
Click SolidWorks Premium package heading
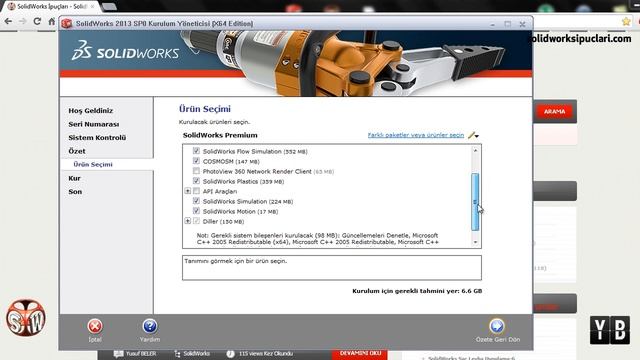point(220,135)
